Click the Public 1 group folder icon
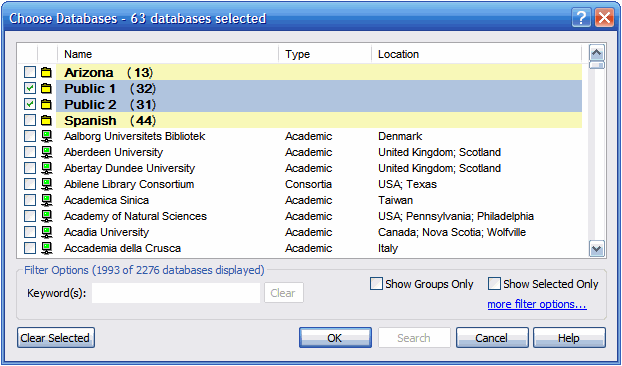622x366 pixels. [47, 88]
